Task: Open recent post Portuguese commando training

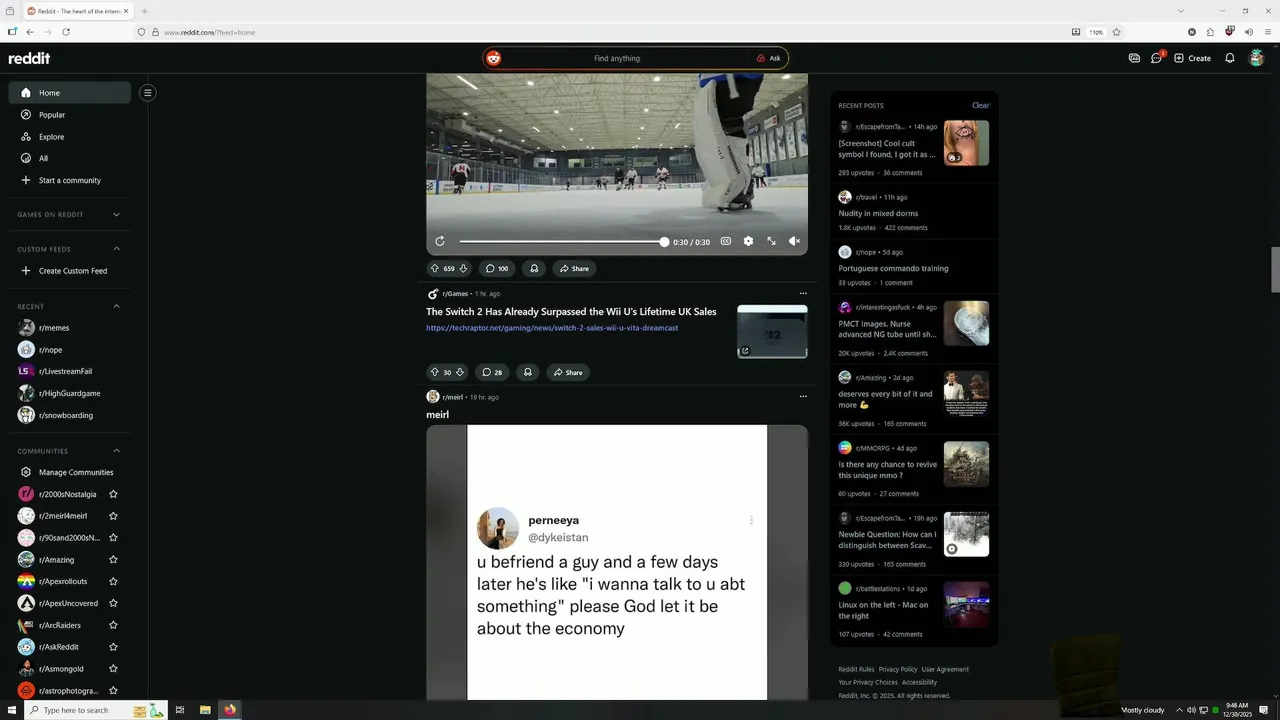Action: 893,268
